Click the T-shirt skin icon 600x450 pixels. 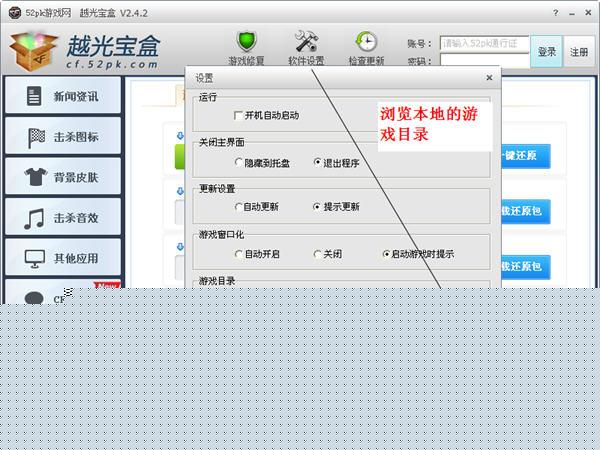coord(36,177)
